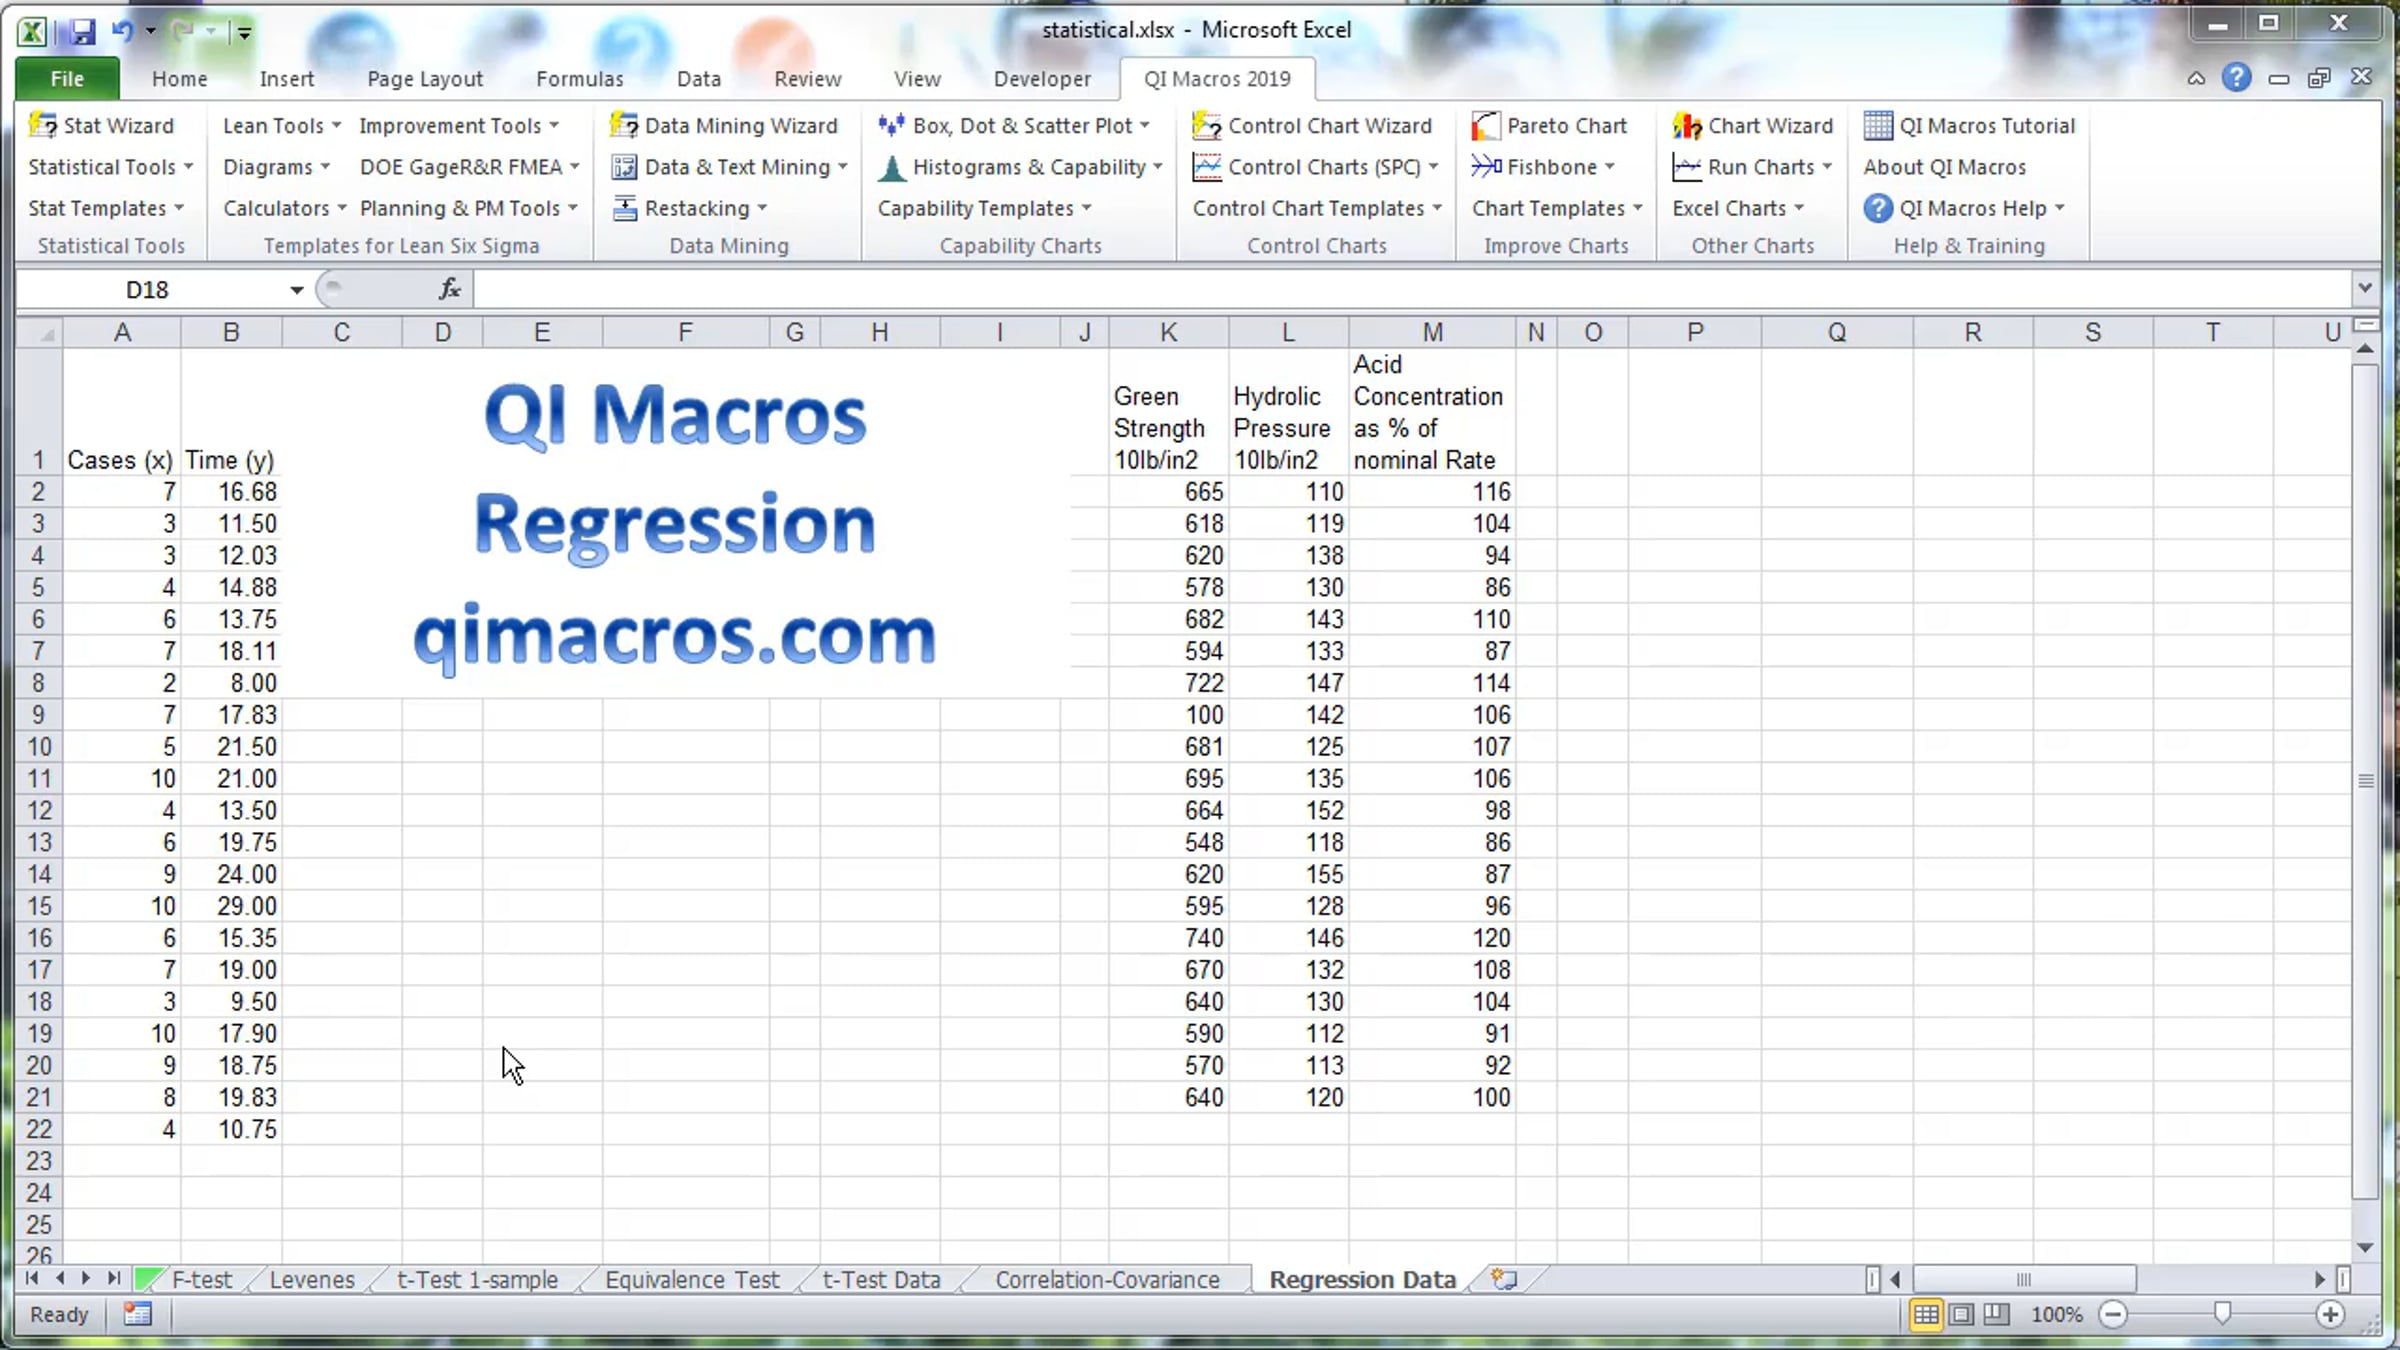The image size is (2400, 1350).
Task: Open the QI Macros Tutorial
Action: pos(1969,125)
